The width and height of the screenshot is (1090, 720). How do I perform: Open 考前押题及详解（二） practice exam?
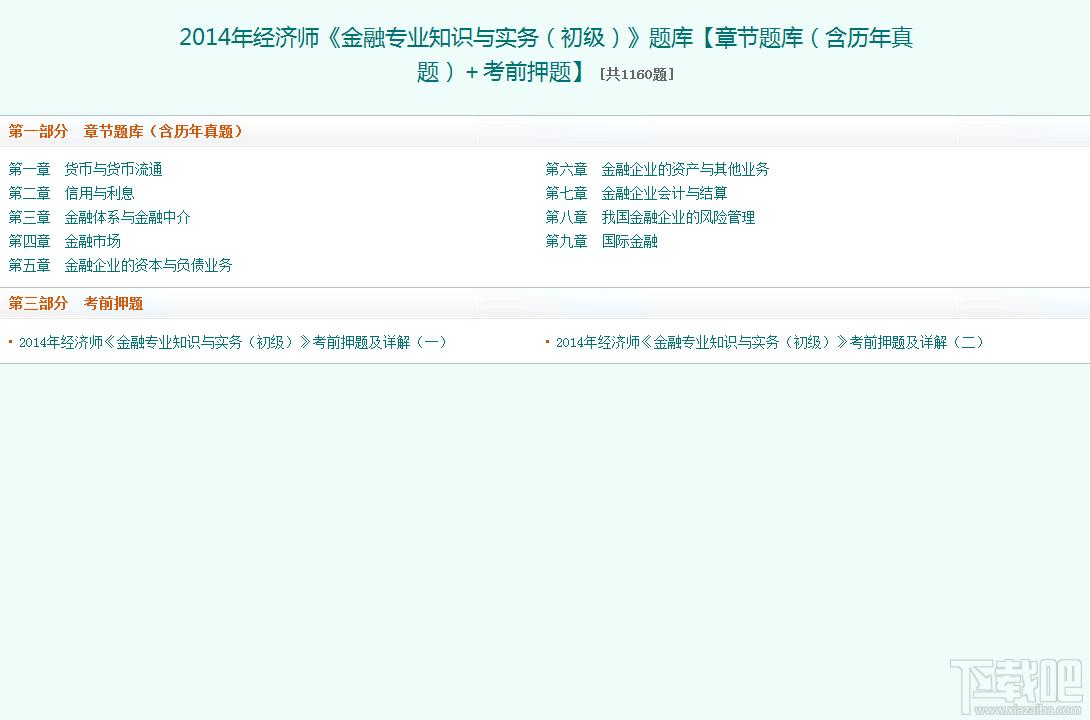[x=770, y=342]
